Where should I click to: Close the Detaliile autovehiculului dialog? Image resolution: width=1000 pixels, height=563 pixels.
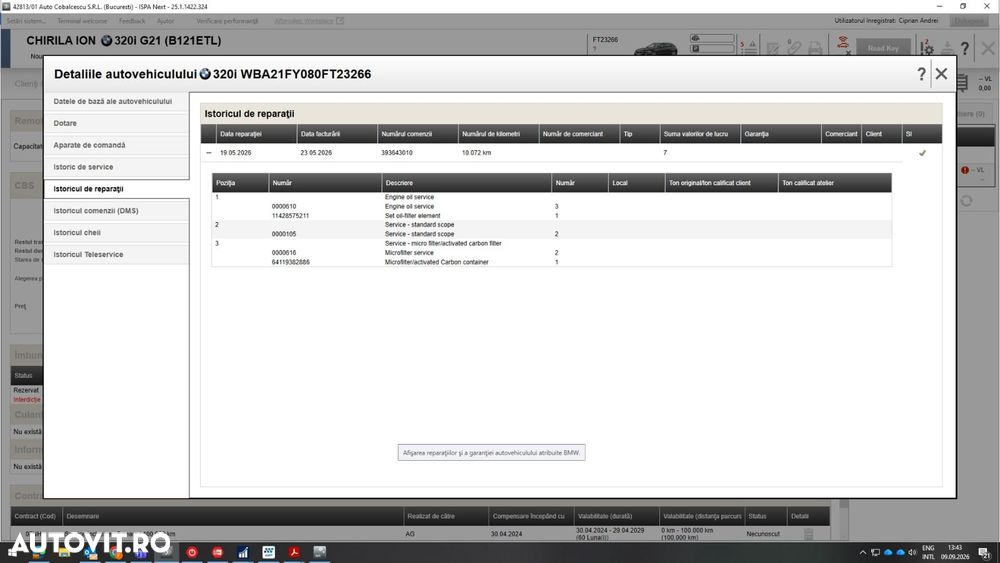pos(941,74)
